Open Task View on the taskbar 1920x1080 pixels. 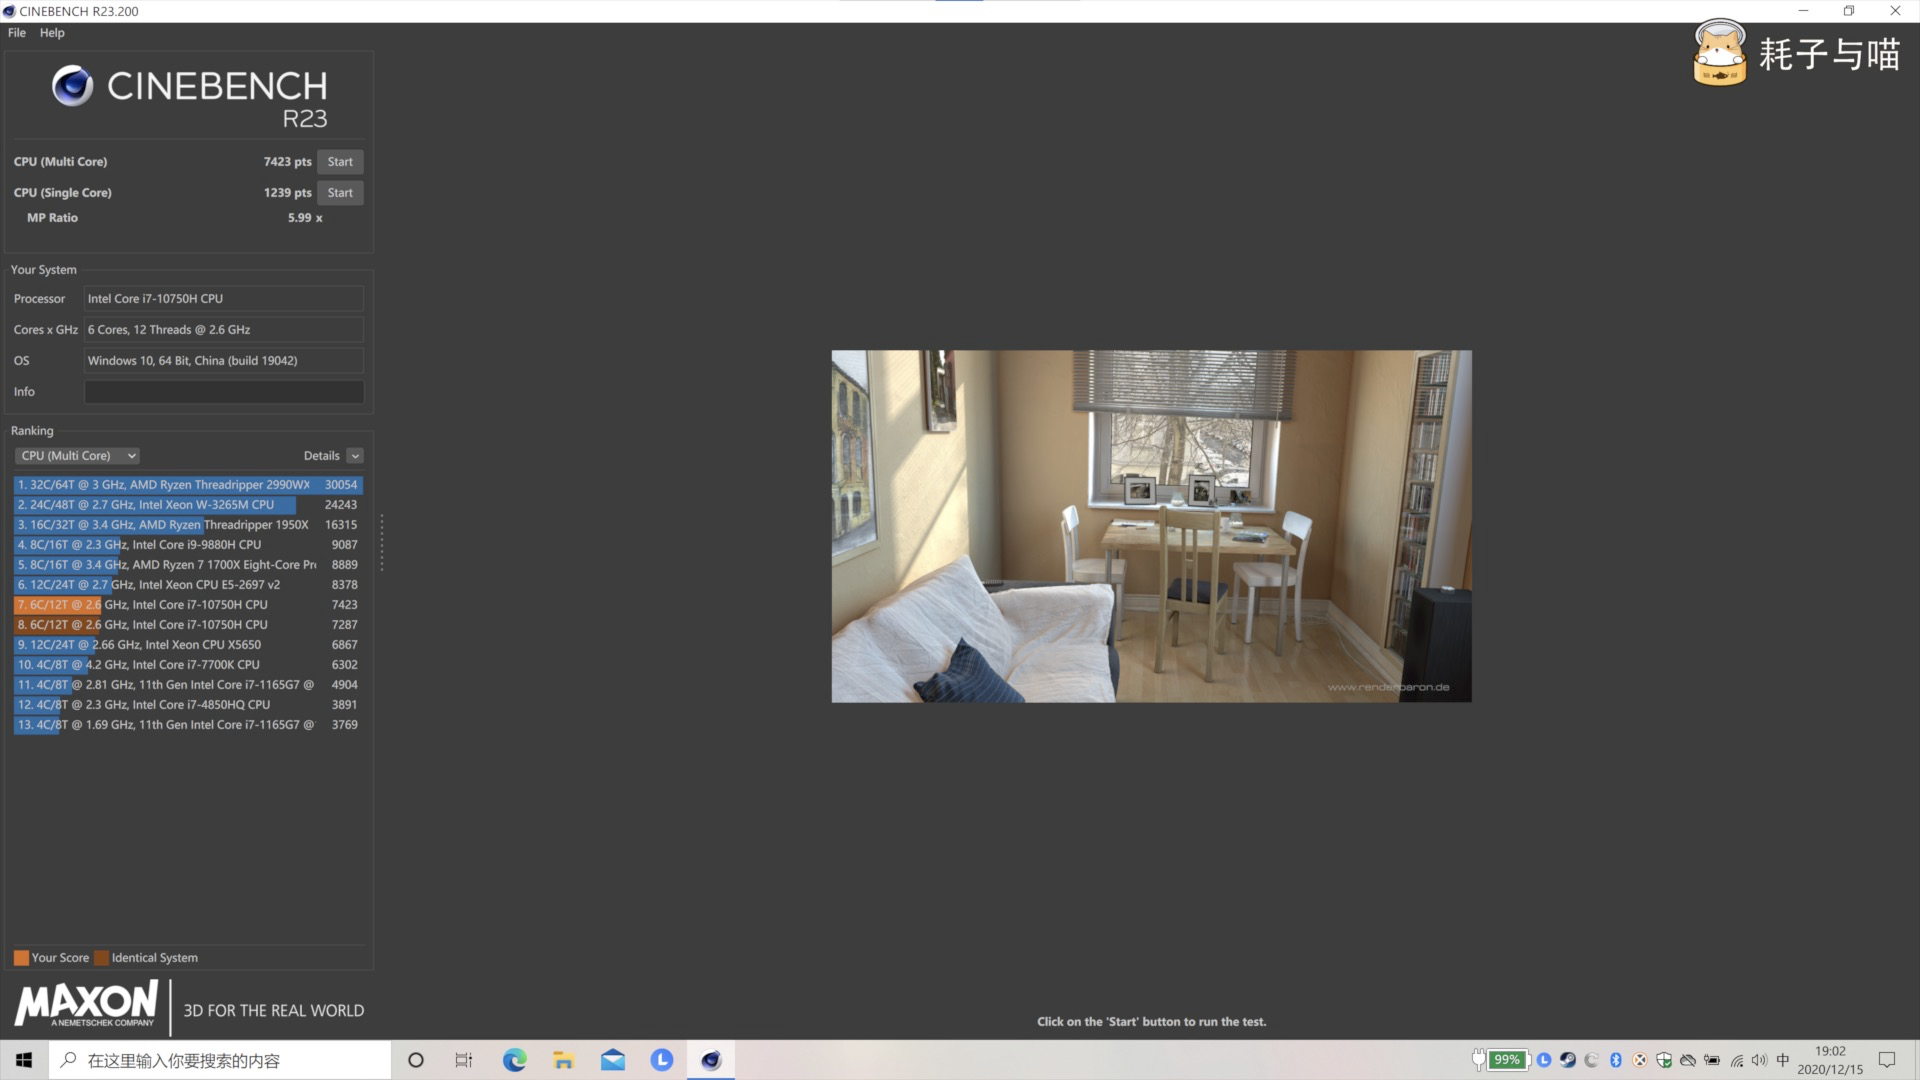pos(464,1060)
